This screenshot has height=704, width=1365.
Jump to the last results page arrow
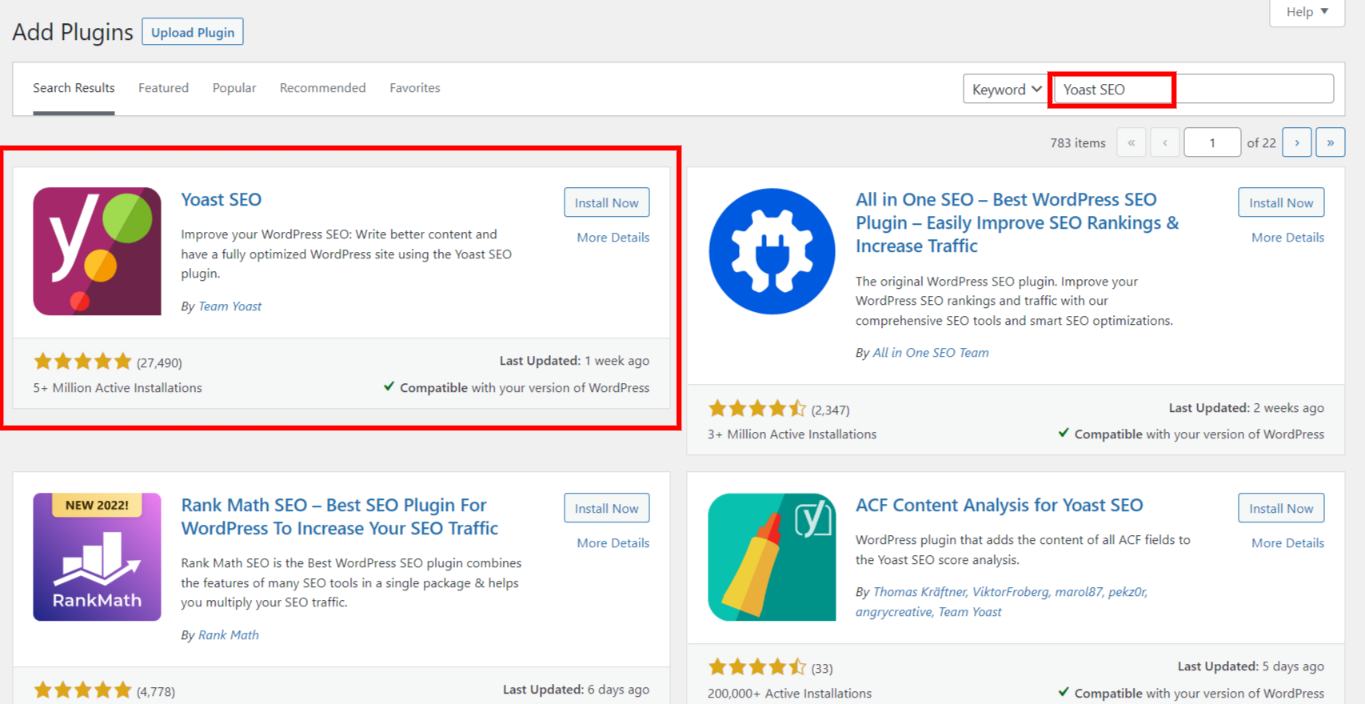click(x=1330, y=142)
